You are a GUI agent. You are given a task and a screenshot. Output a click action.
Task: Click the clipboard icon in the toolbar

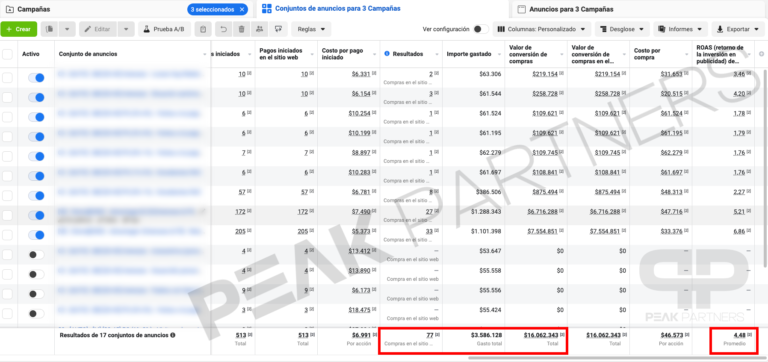[x=203, y=29]
